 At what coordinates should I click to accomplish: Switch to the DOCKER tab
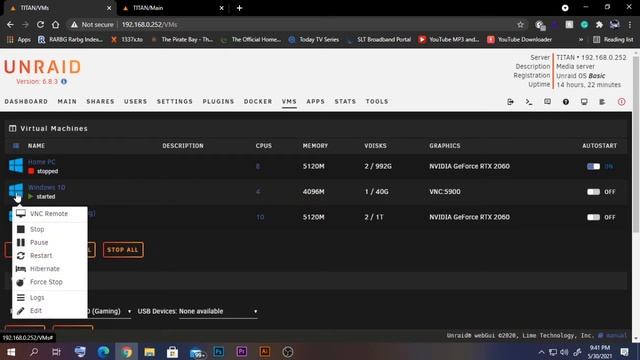(258, 101)
